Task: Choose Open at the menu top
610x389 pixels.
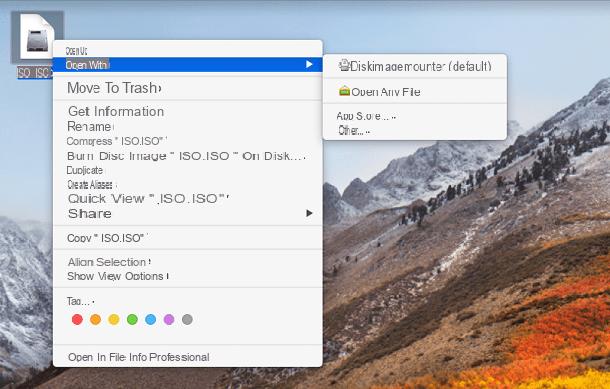Action: (188, 51)
